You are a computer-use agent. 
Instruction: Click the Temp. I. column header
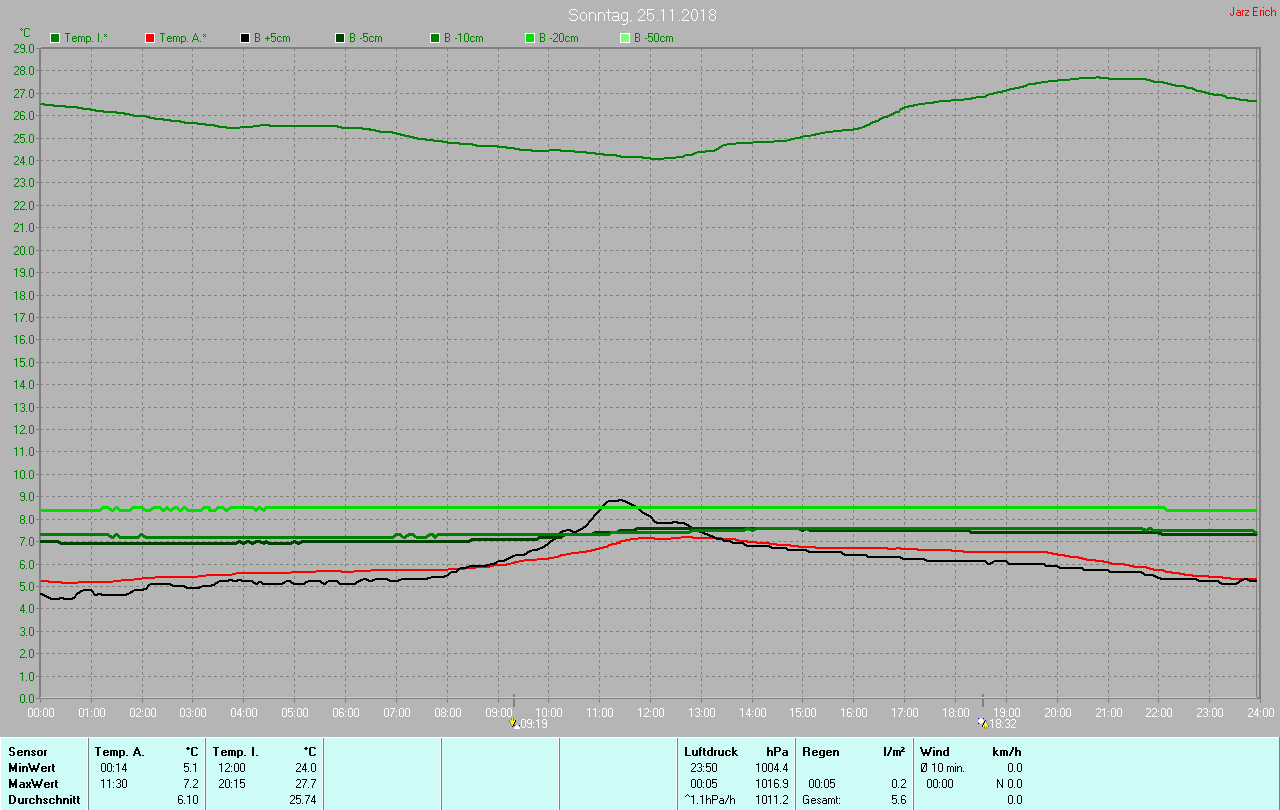coord(235,752)
